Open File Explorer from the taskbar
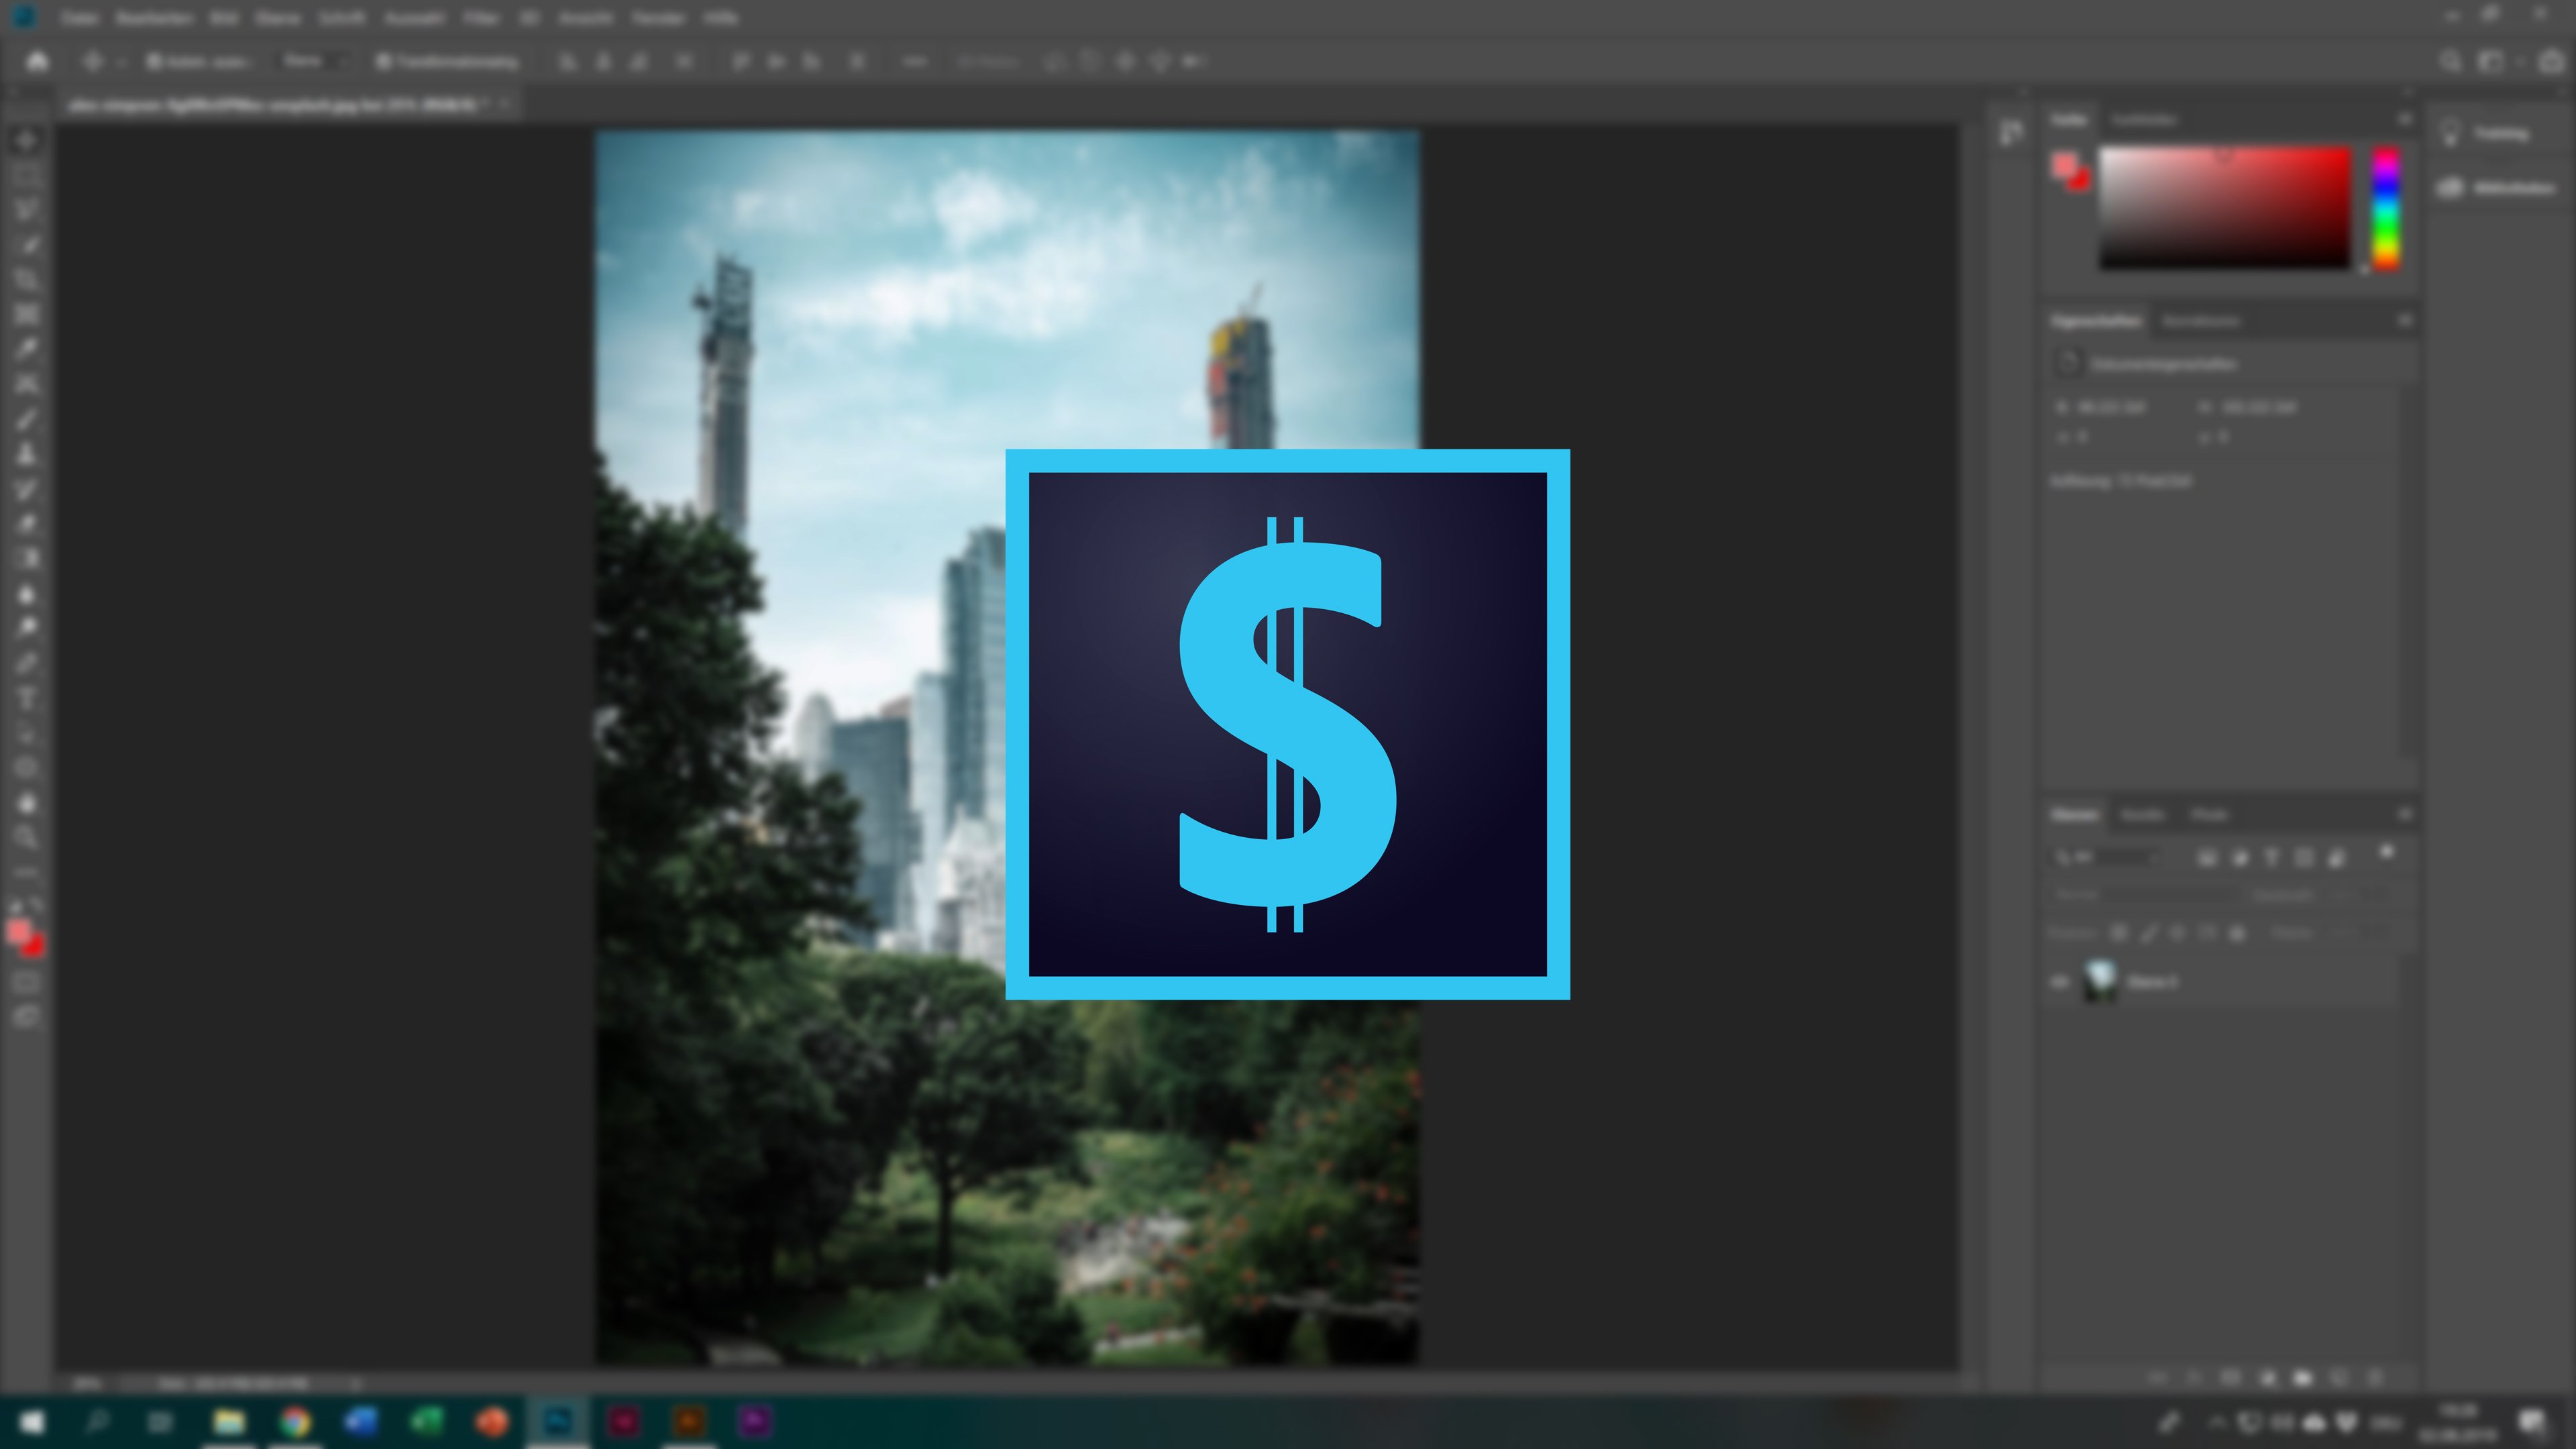This screenshot has width=2576, height=1449. (x=229, y=1422)
